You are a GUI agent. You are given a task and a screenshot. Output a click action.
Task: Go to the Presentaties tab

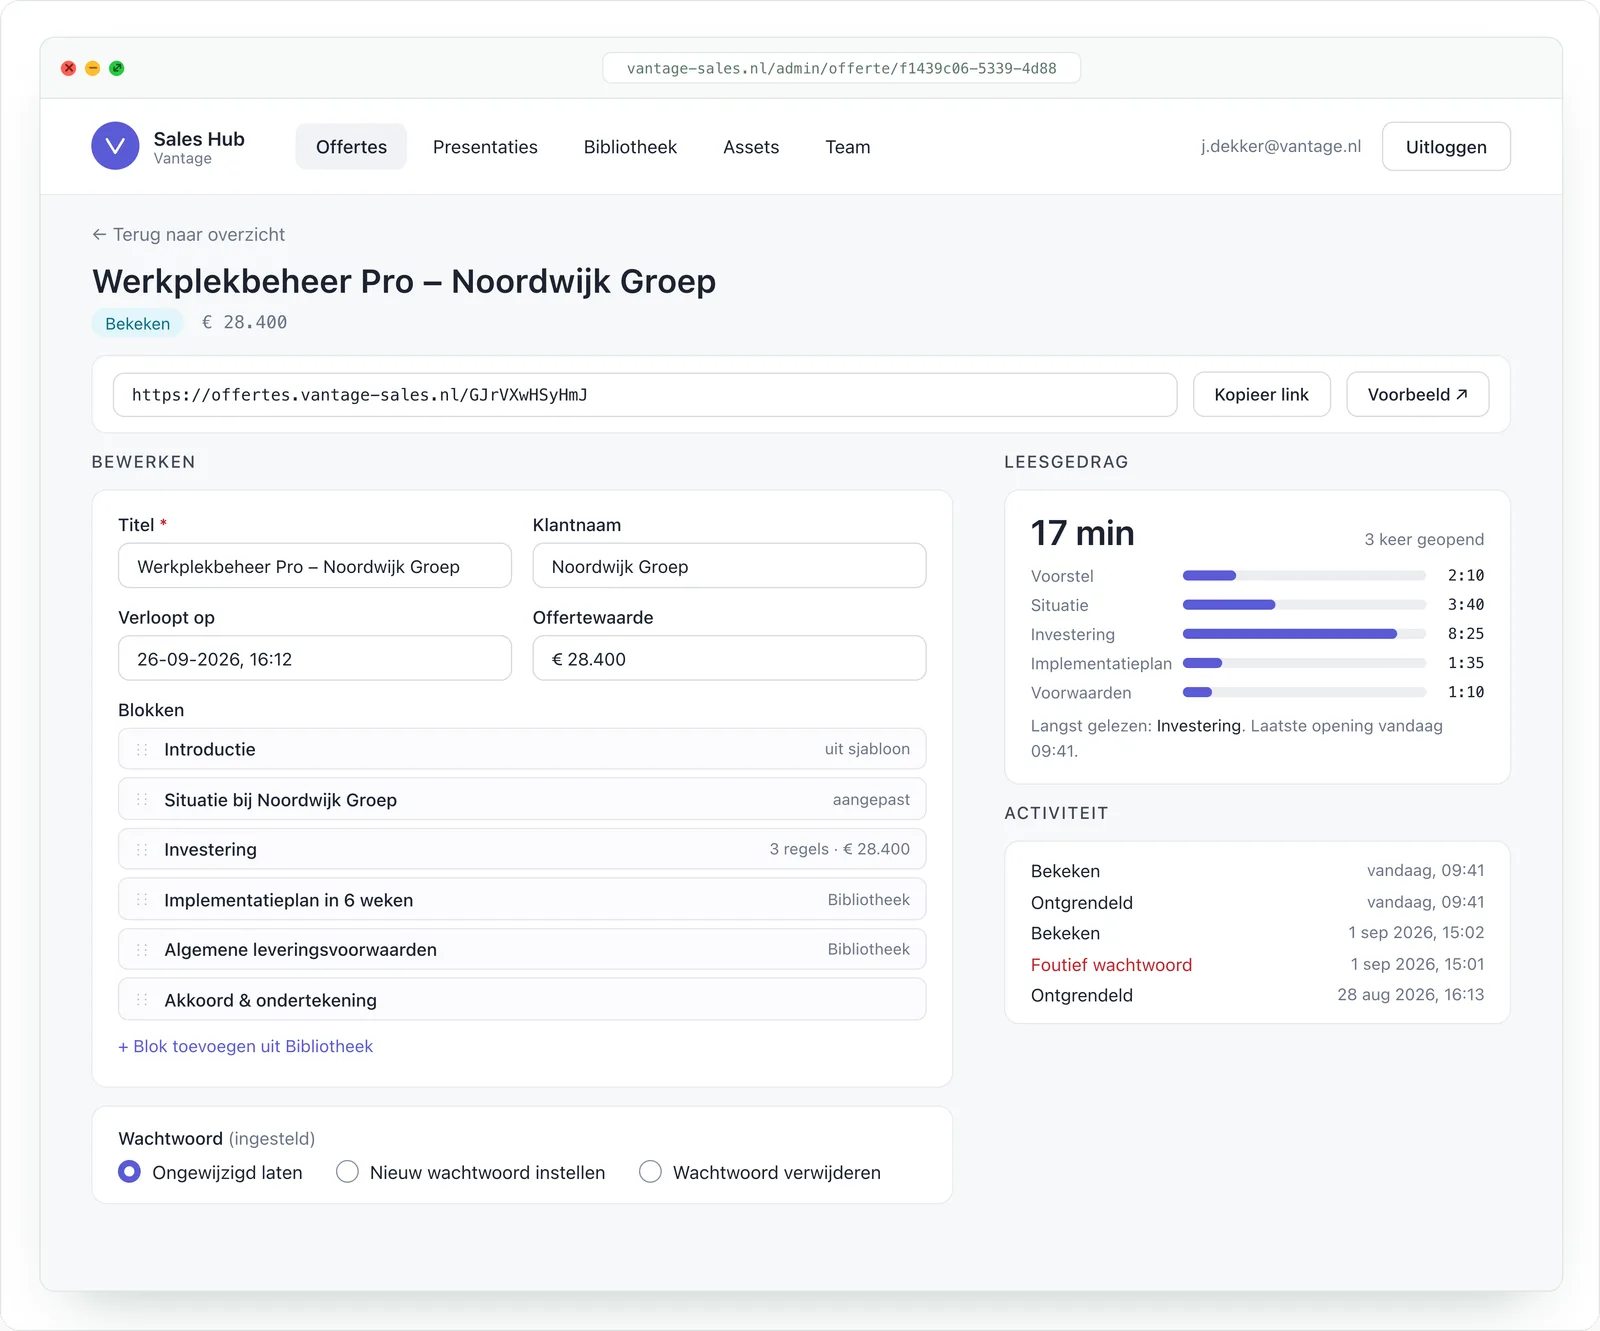coord(485,147)
